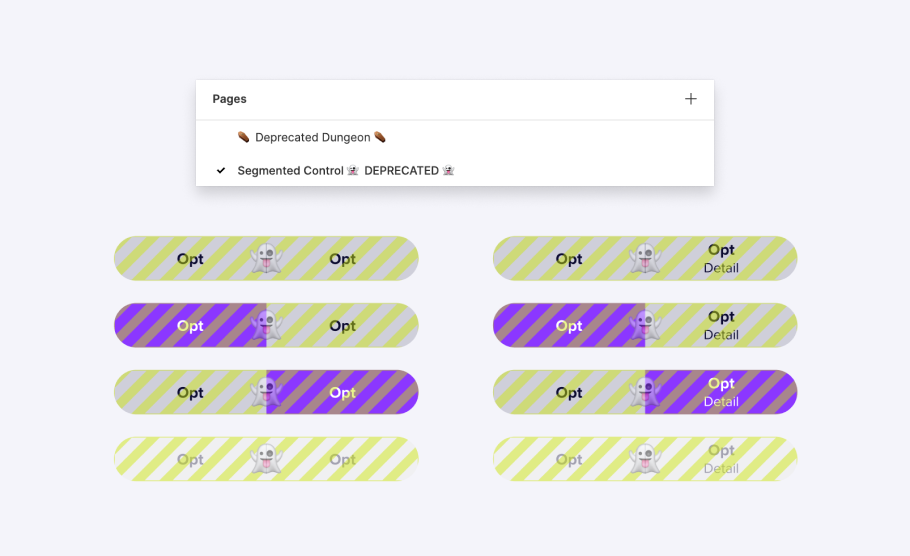Click ghost in faded disabled control without Detail
The height and width of the screenshot is (556, 910).
(x=266, y=460)
